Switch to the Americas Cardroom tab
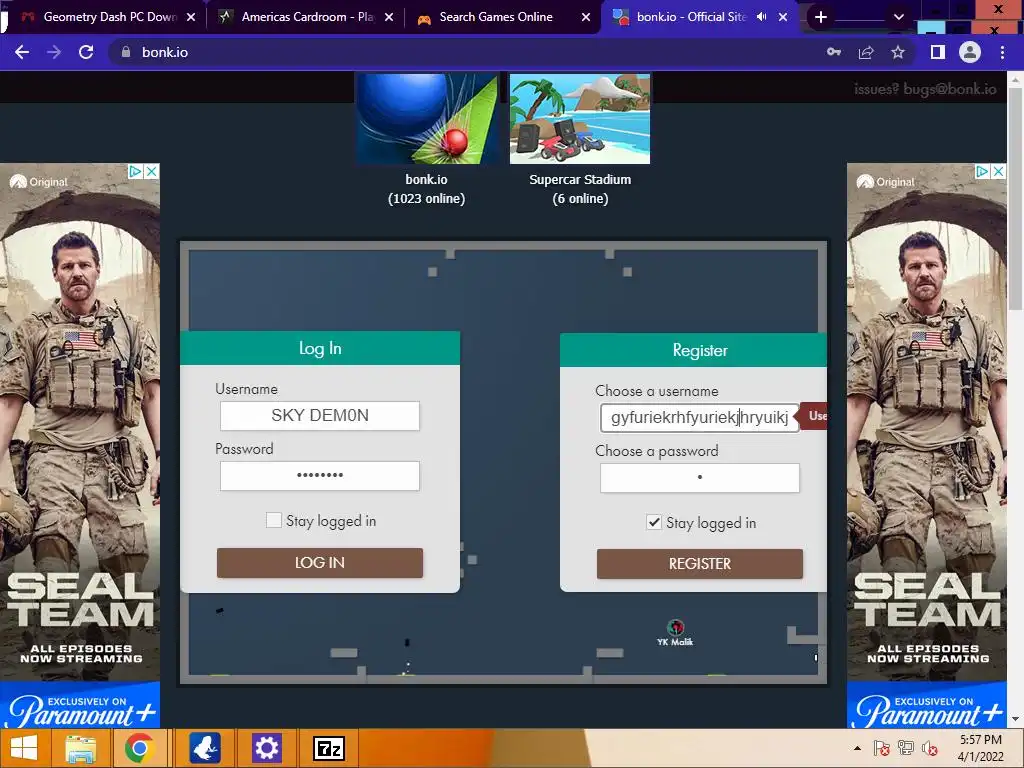 point(305,17)
